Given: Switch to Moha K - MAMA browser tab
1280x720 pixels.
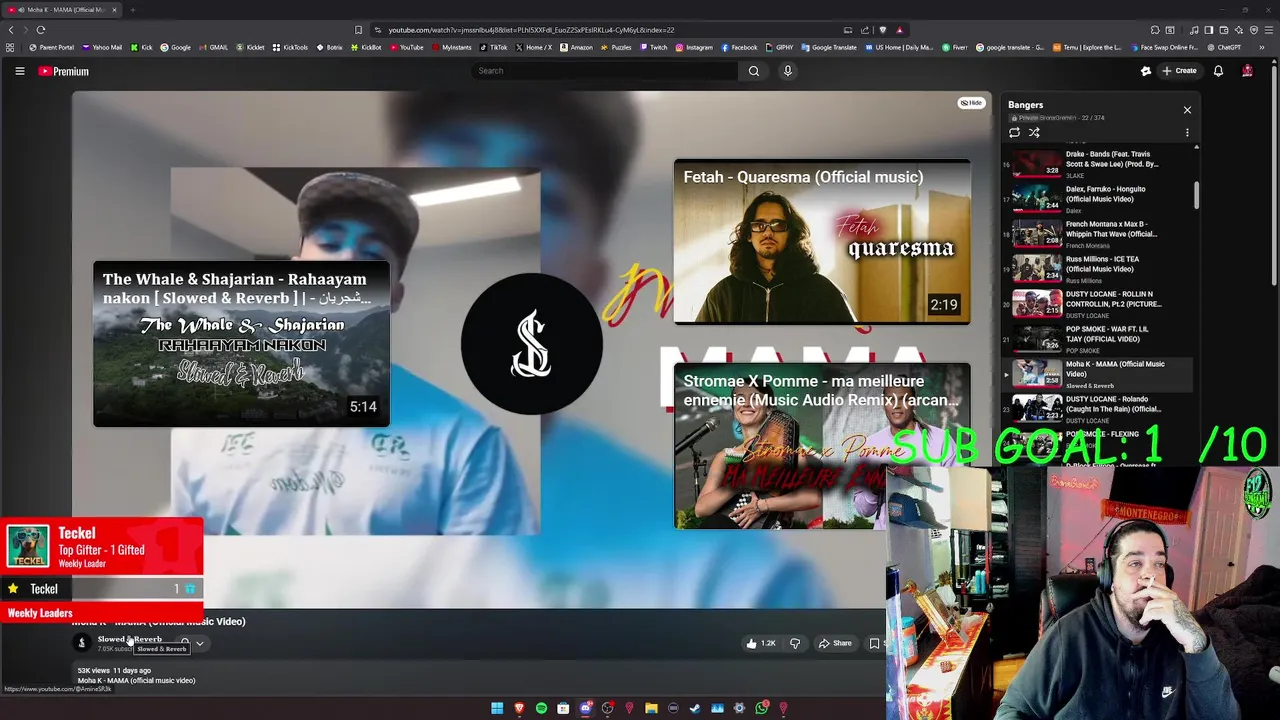Looking at the screenshot, I should coord(62,10).
